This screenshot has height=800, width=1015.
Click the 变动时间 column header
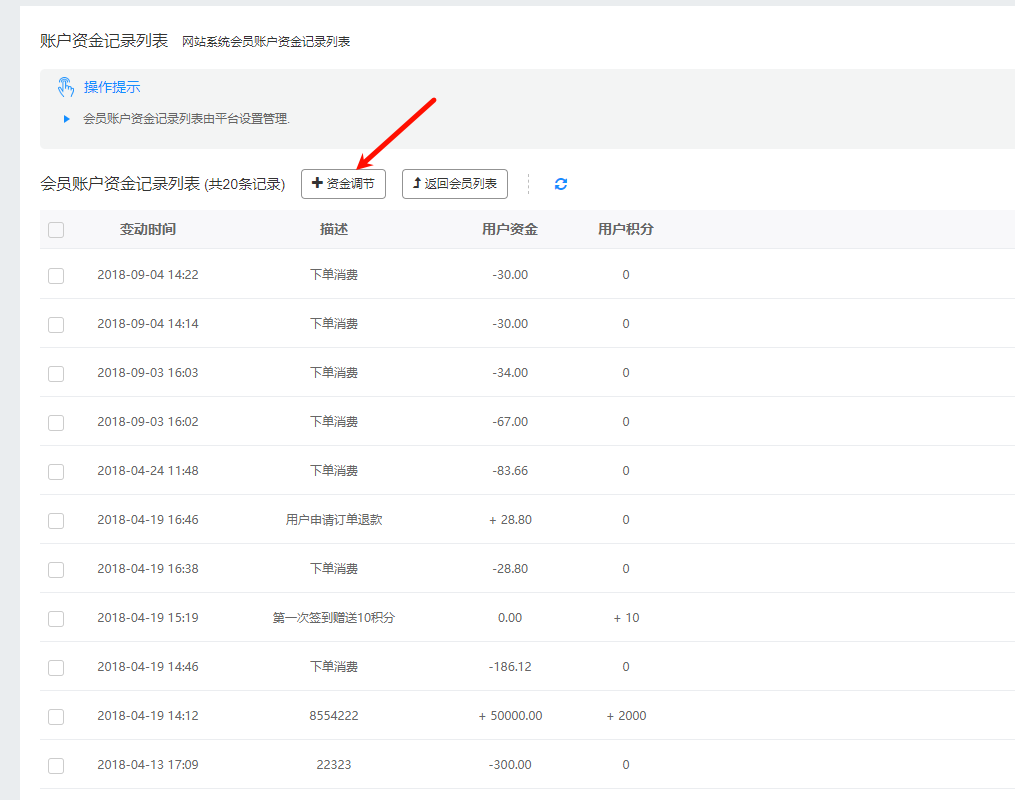click(148, 229)
